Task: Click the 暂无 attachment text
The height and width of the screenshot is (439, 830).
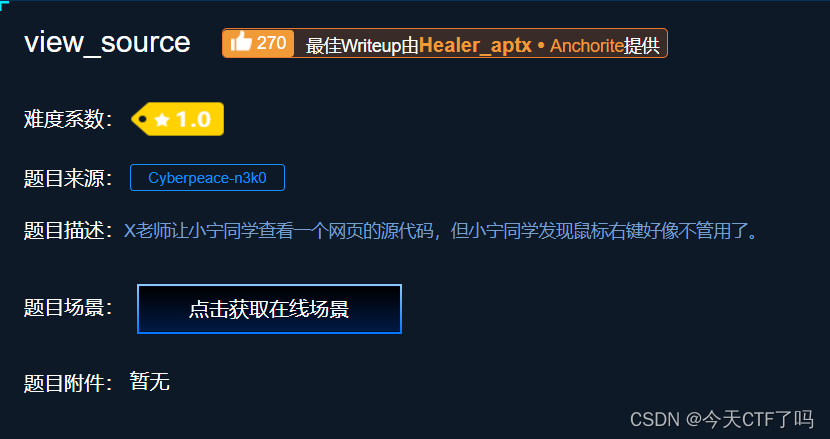Action: 150,381
